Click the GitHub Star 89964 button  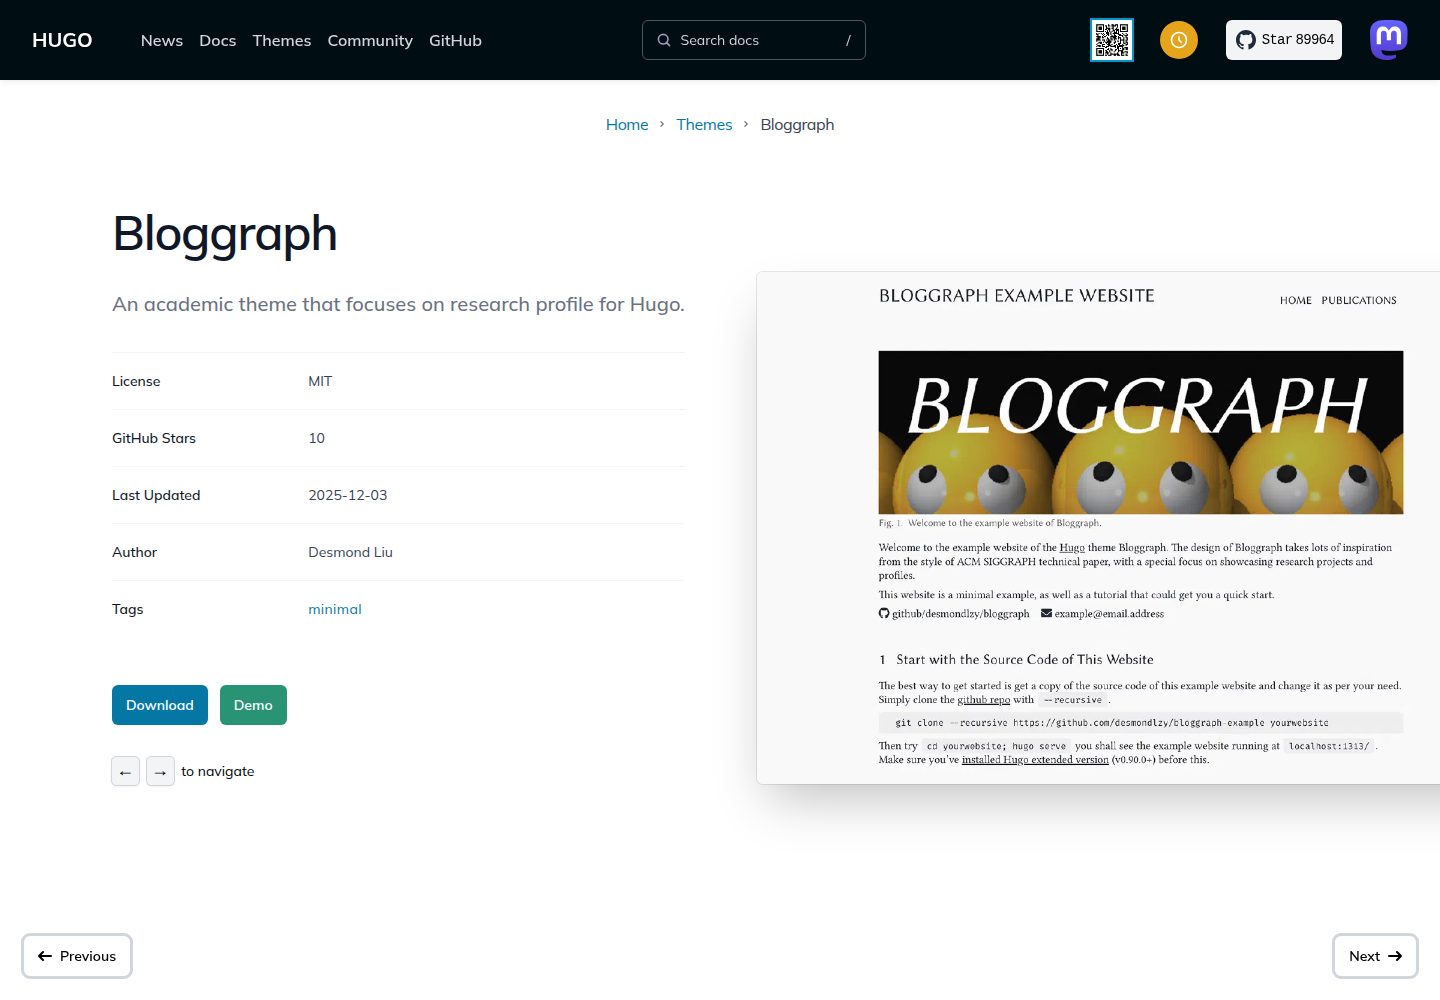[1284, 40]
